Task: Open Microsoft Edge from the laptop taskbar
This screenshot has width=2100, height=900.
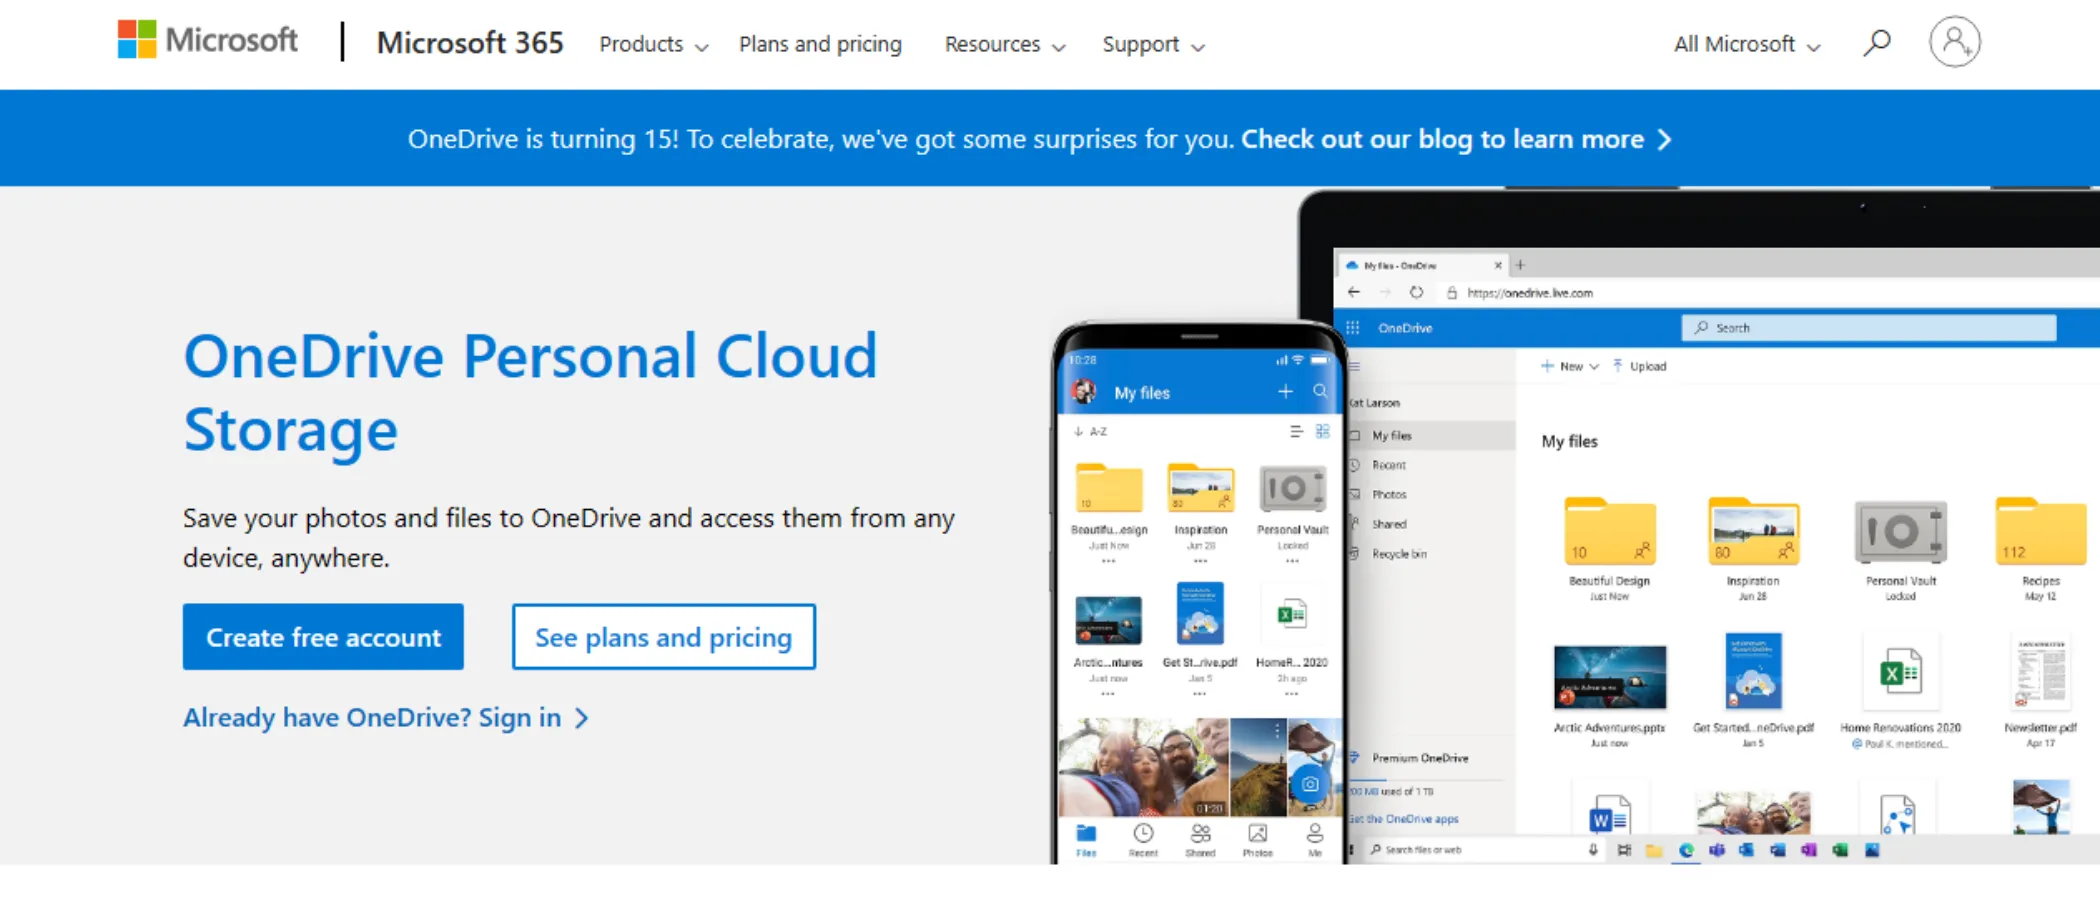Action: coord(1686,850)
